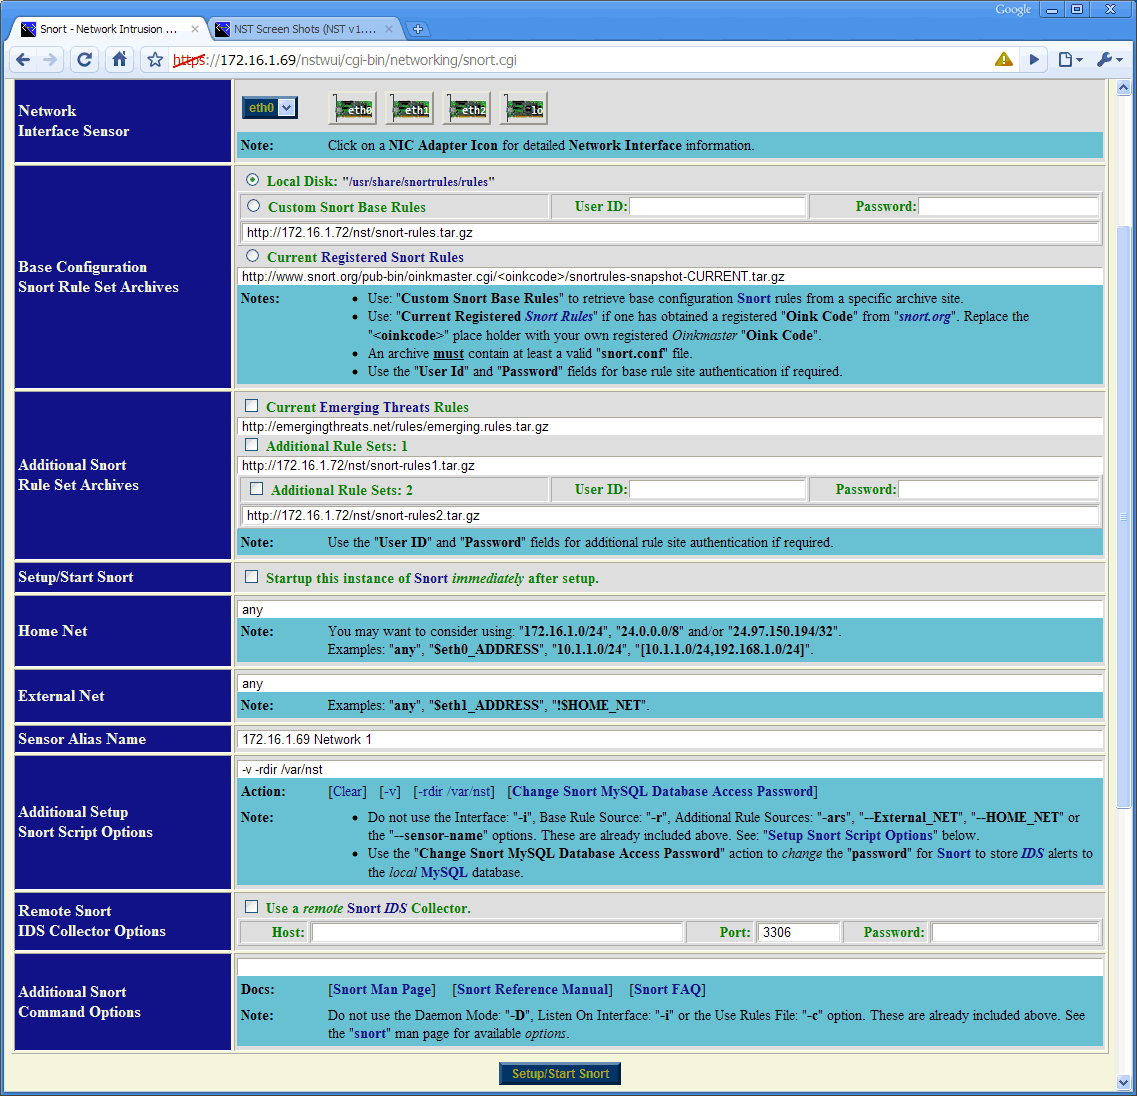Click the eth0 NIC adapter icon

(x=353, y=109)
